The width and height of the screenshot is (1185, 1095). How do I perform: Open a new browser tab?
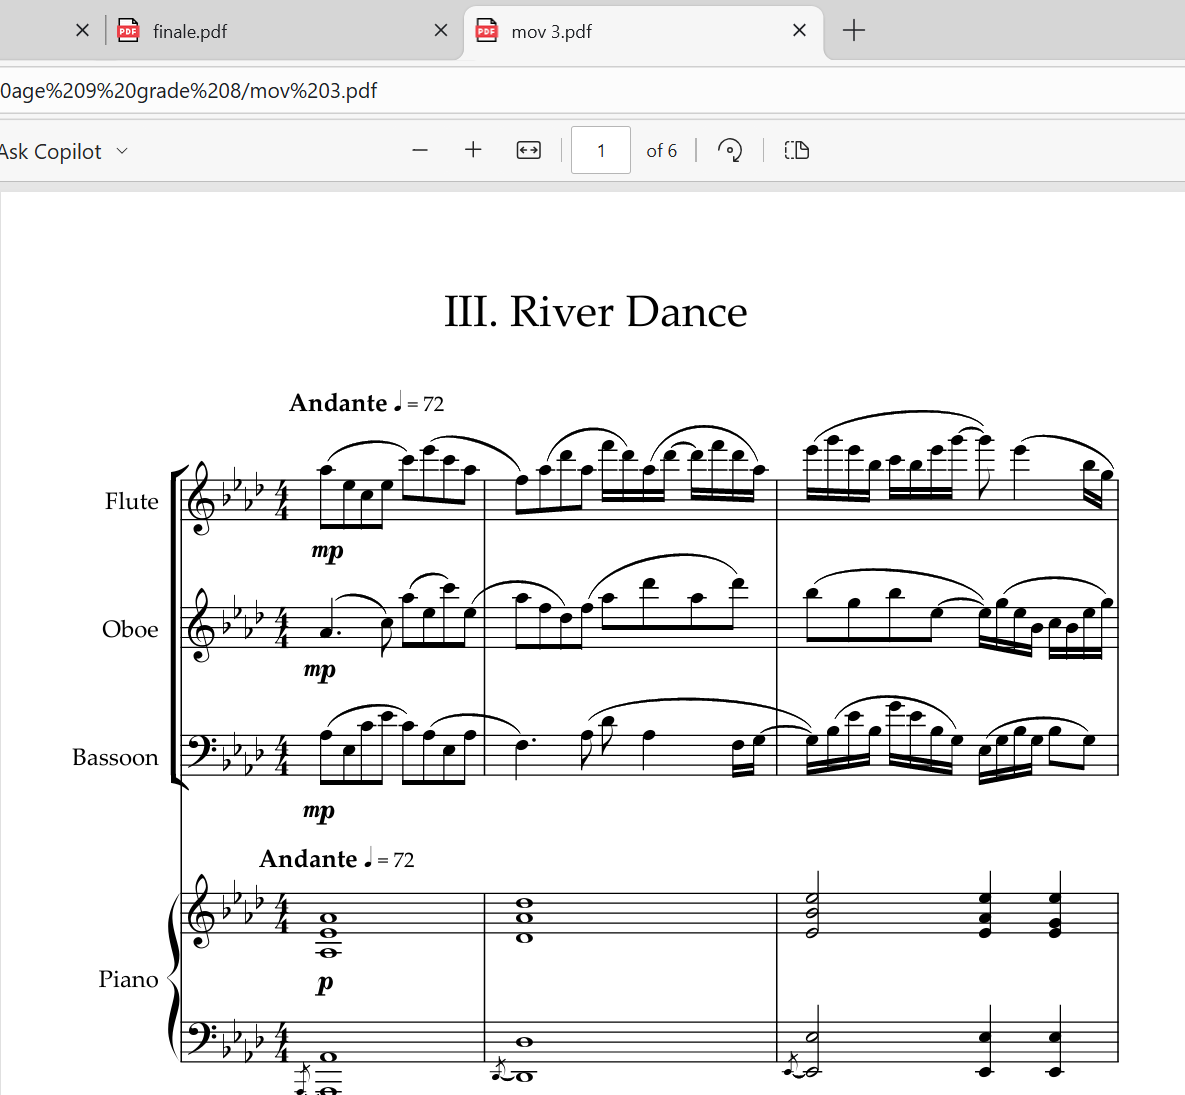tap(853, 30)
